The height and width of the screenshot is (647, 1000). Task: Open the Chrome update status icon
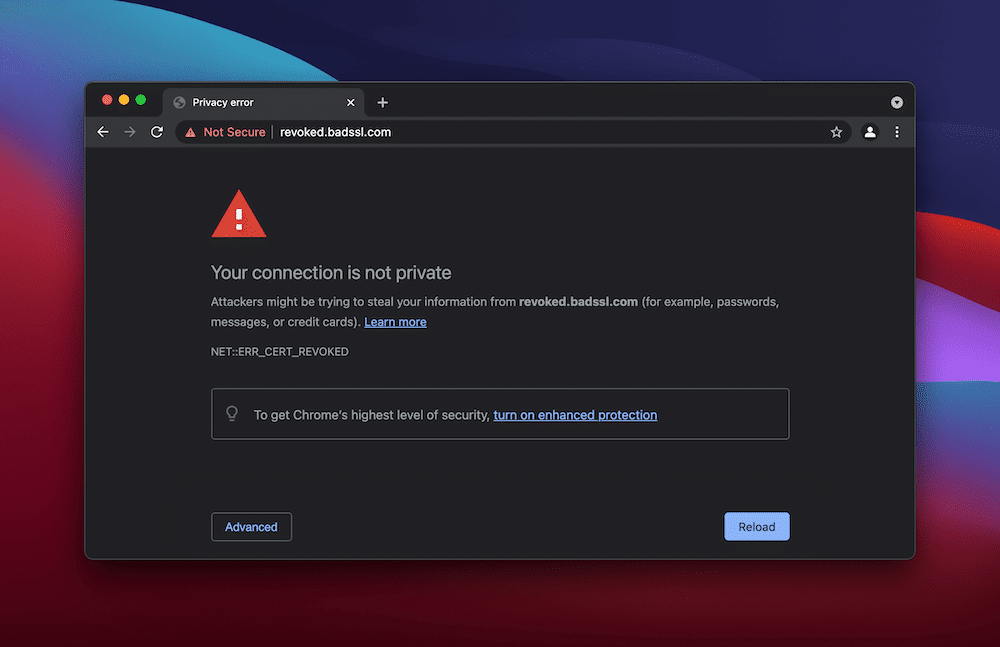tap(897, 101)
